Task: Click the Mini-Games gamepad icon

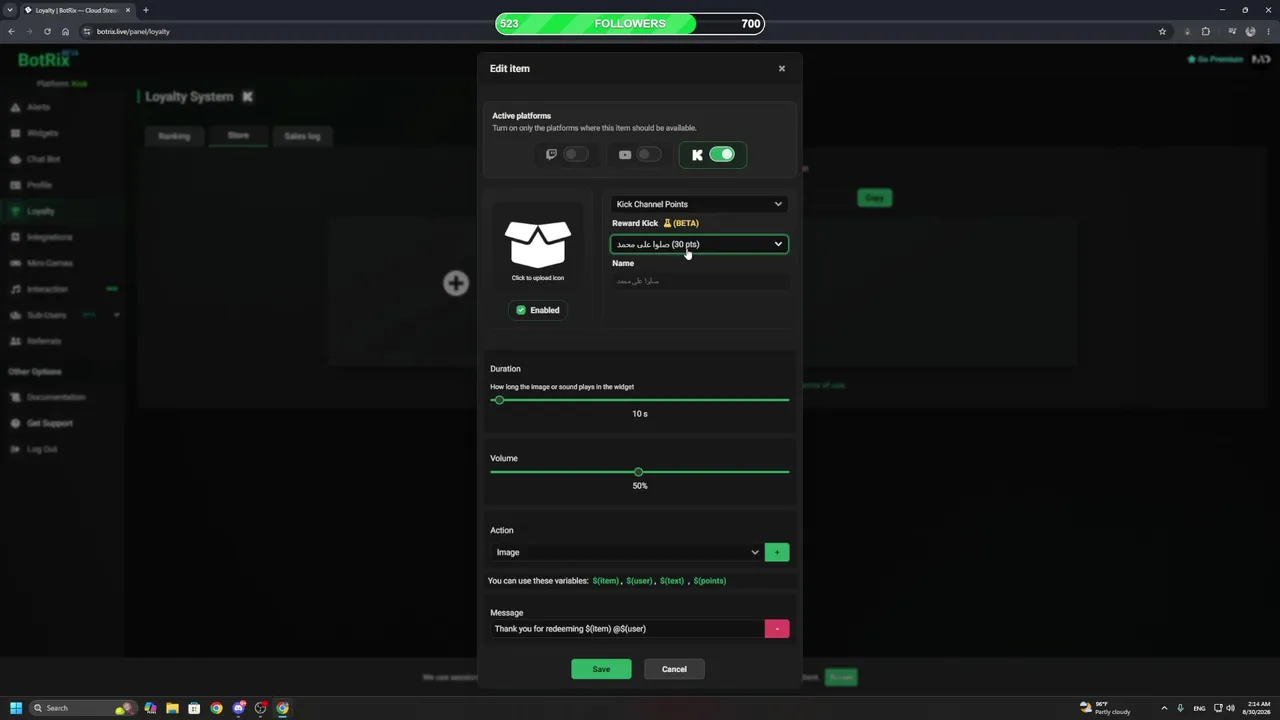Action: [15, 263]
